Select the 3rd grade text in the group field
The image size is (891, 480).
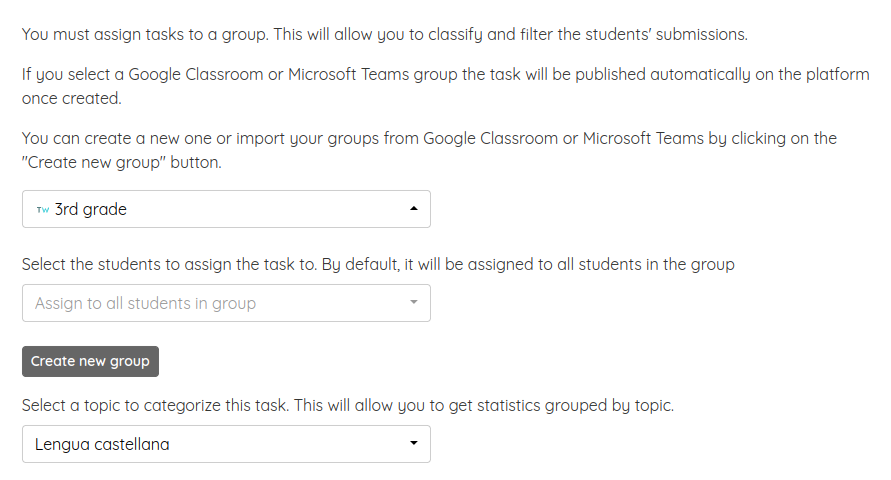(90, 210)
